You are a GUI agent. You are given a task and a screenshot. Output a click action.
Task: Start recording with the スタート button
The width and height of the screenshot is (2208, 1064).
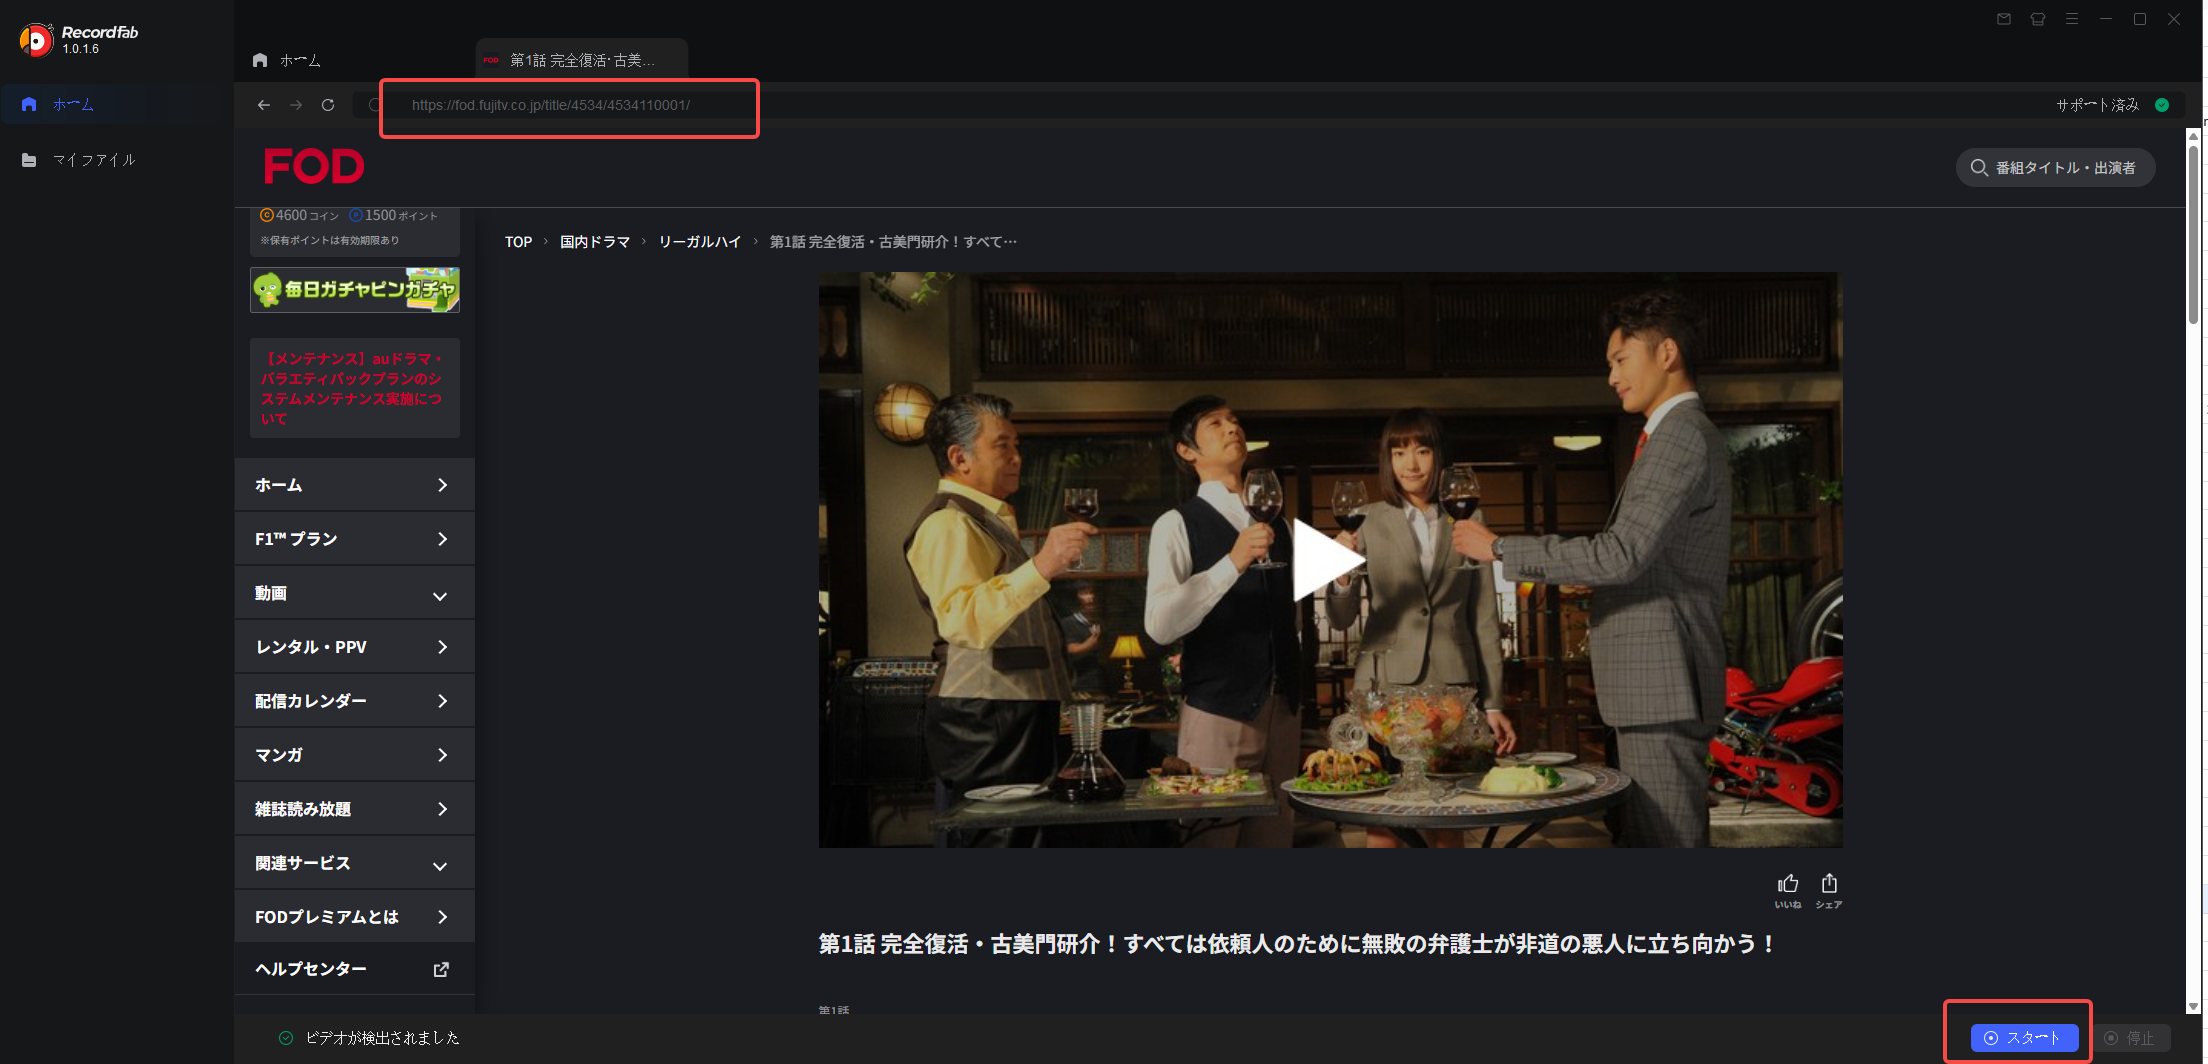pyautogui.click(x=2024, y=1038)
